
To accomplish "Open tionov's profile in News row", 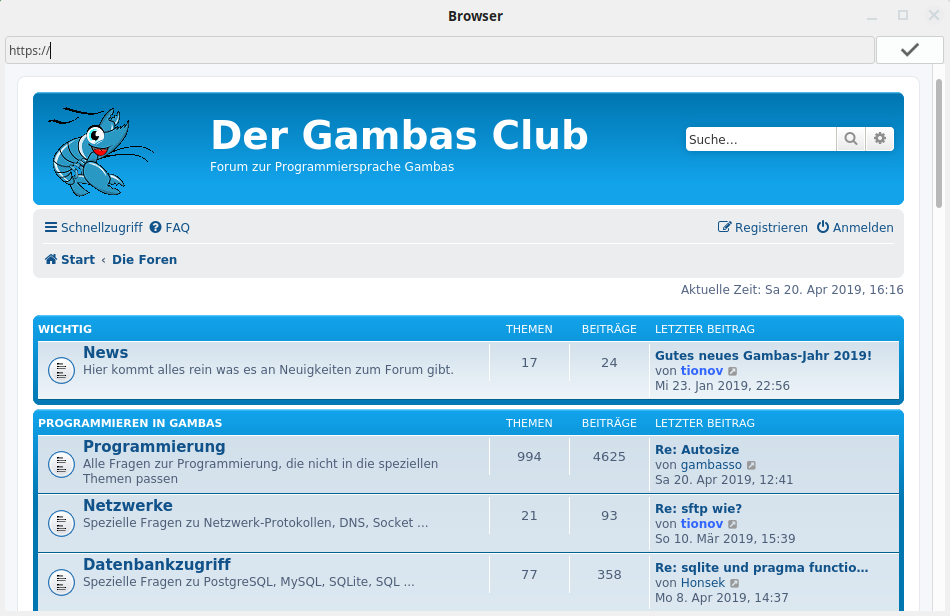I will [x=702, y=371].
